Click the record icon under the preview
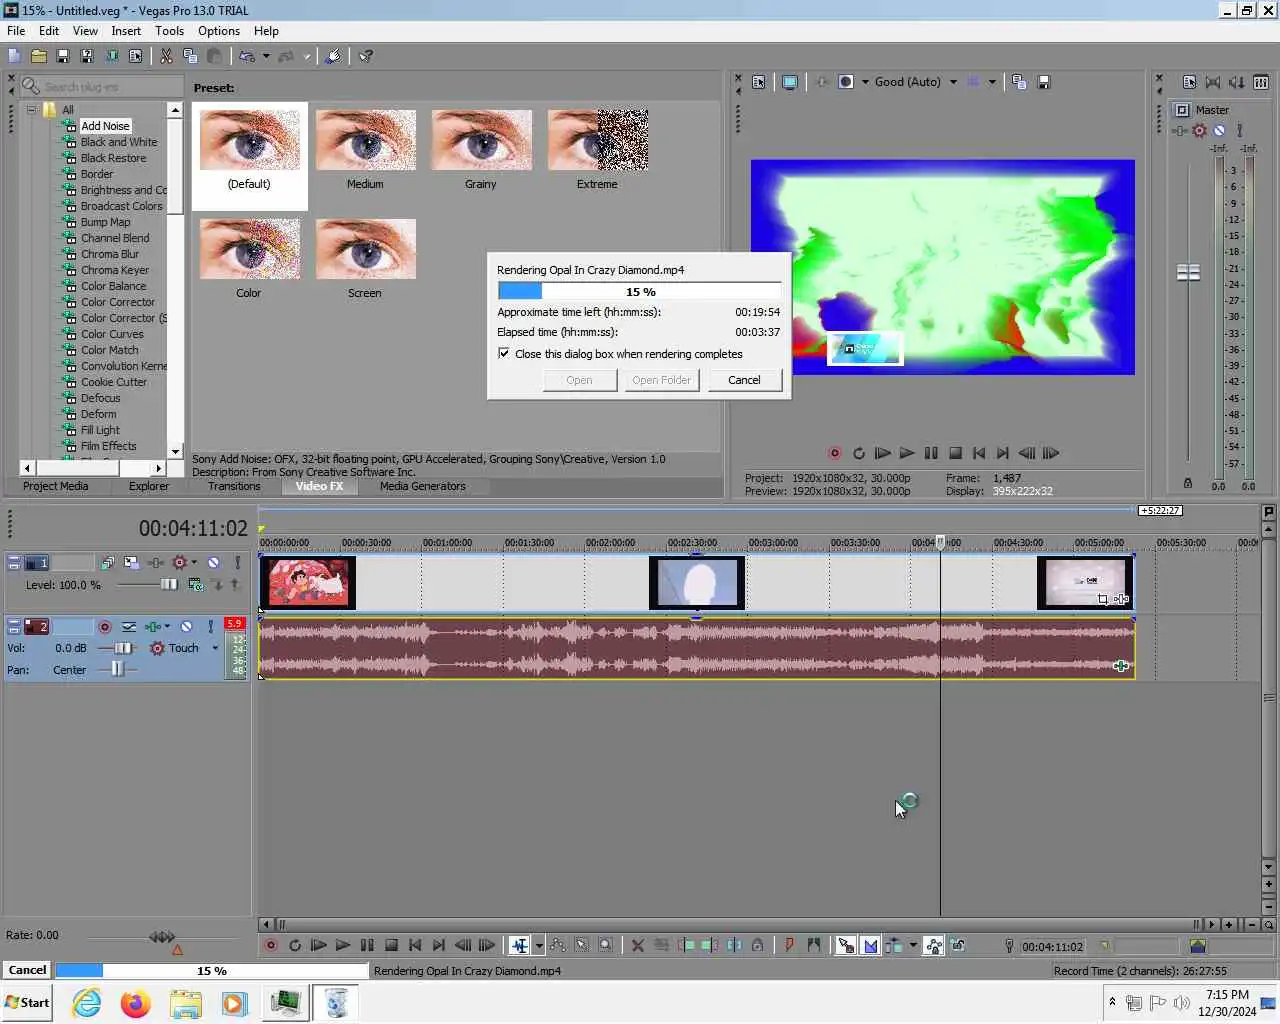Viewport: 1280px width, 1024px height. (834, 453)
